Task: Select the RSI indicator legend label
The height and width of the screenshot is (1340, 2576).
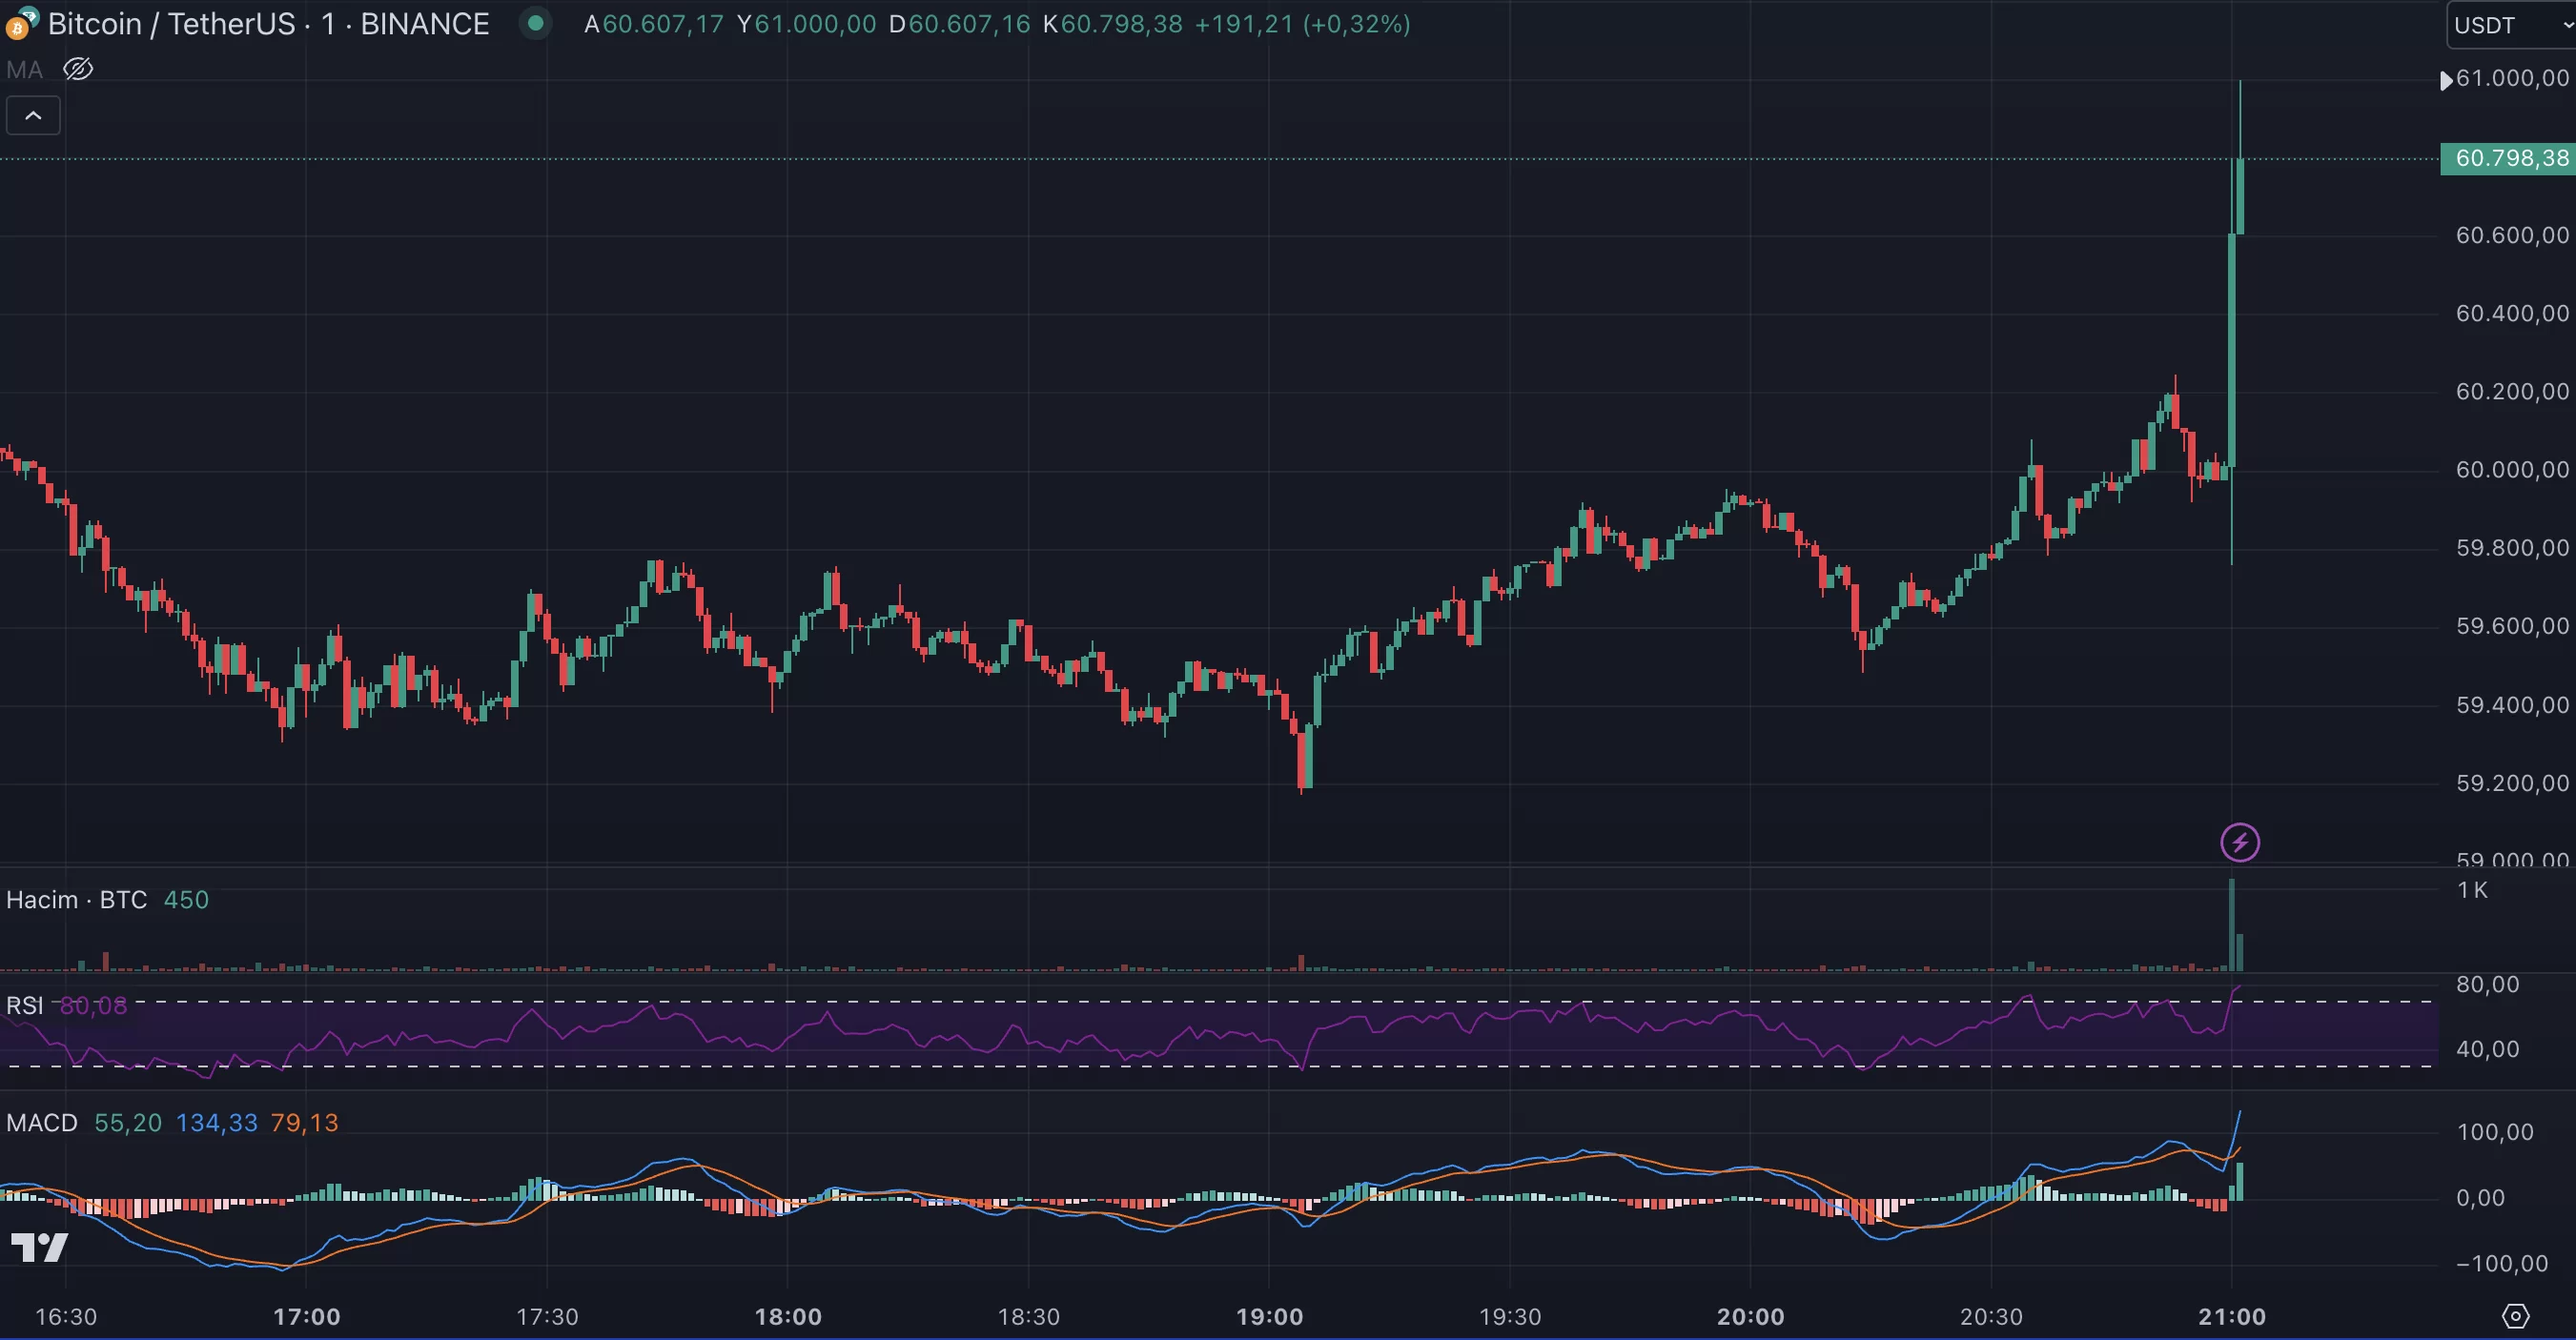Action: [x=24, y=1005]
